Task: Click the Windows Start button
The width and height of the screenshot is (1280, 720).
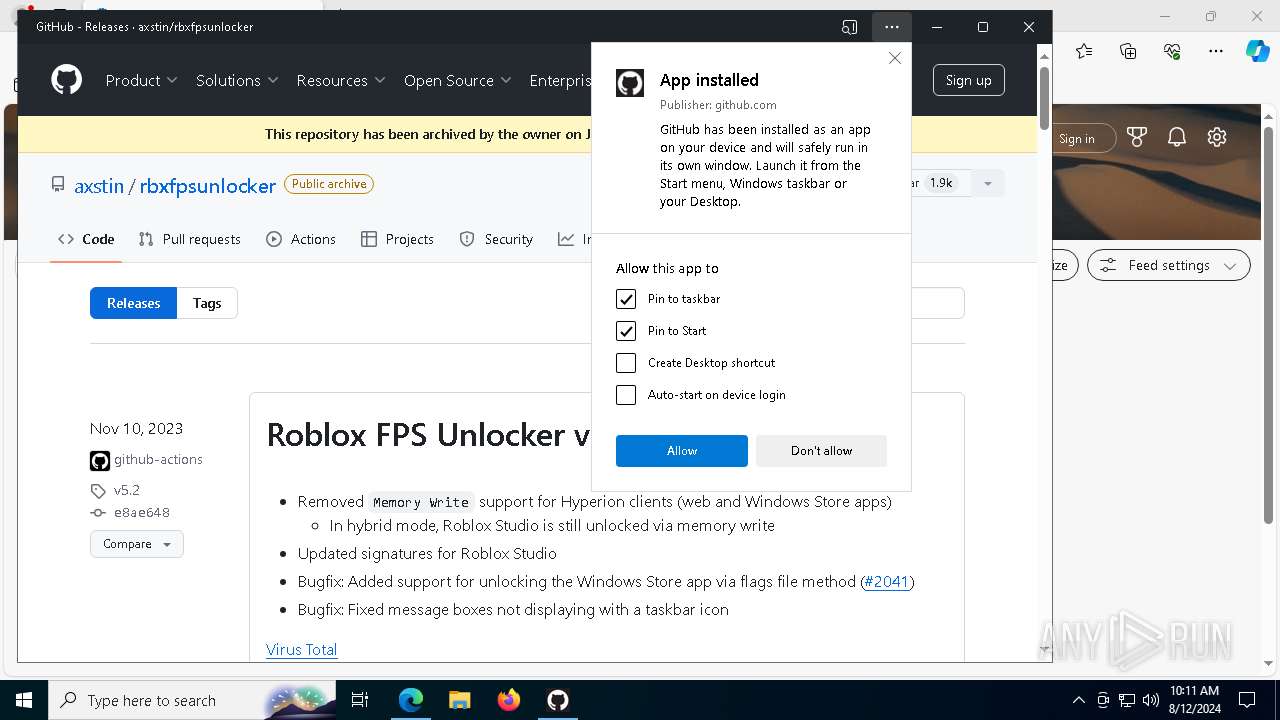Action: pos(24,700)
